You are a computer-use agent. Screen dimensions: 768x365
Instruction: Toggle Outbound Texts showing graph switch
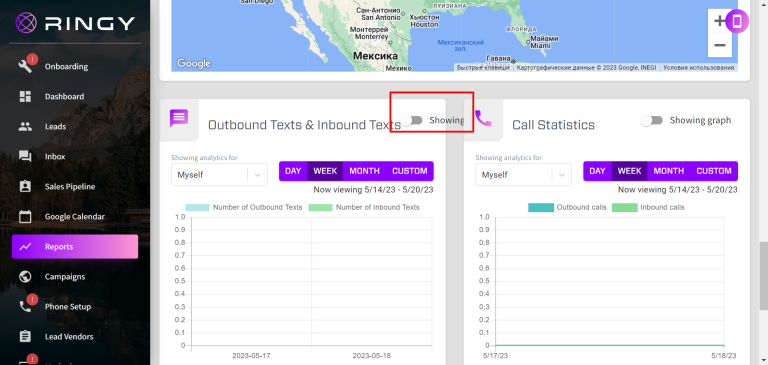pos(411,120)
